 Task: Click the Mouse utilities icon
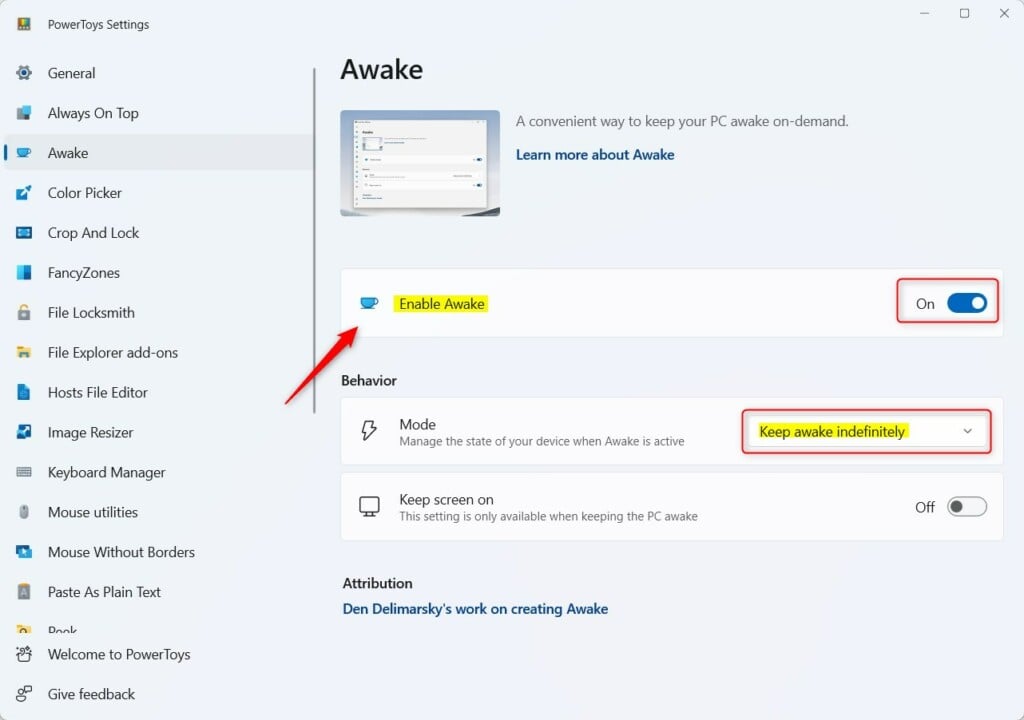pyautogui.click(x=24, y=512)
